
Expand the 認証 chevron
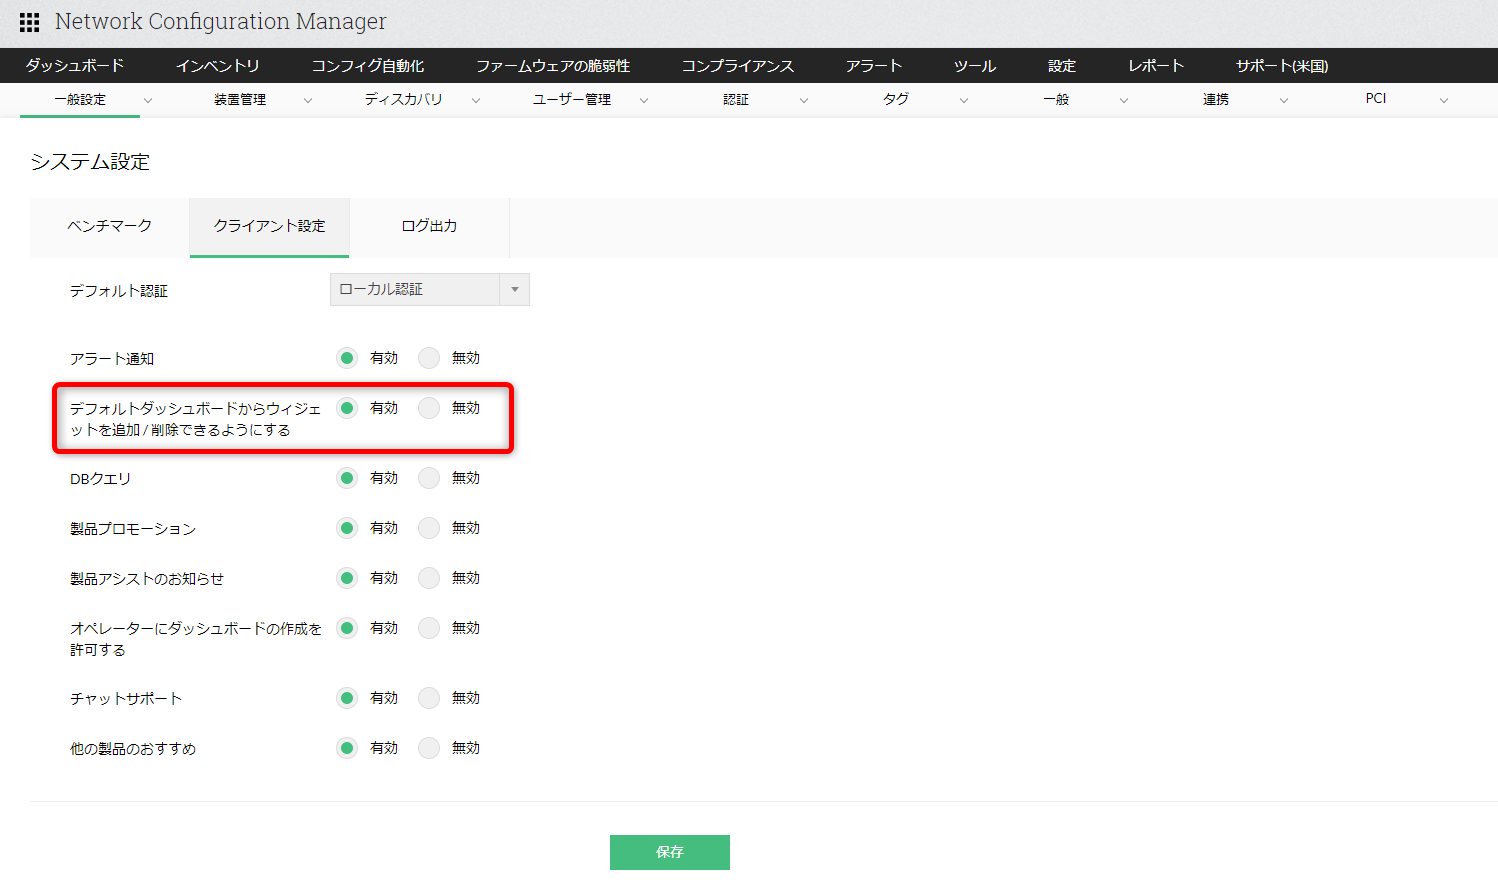point(804,100)
